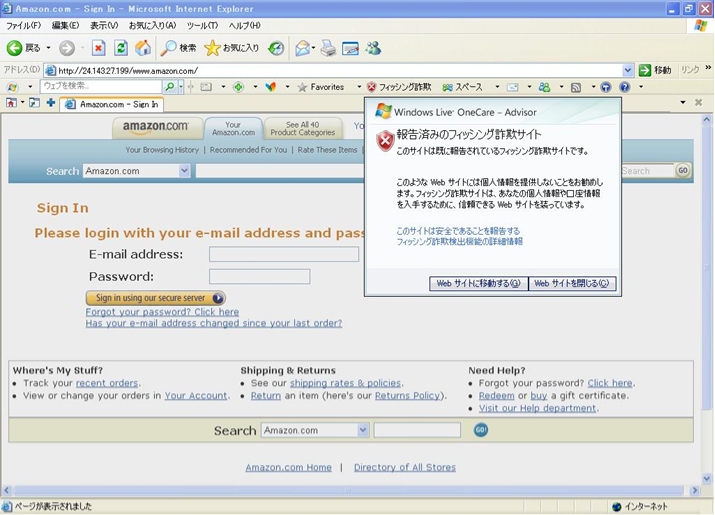The width and height of the screenshot is (715, 515).
Task: Open the Search (検索) toolbar button
Action: coord(178,48)
